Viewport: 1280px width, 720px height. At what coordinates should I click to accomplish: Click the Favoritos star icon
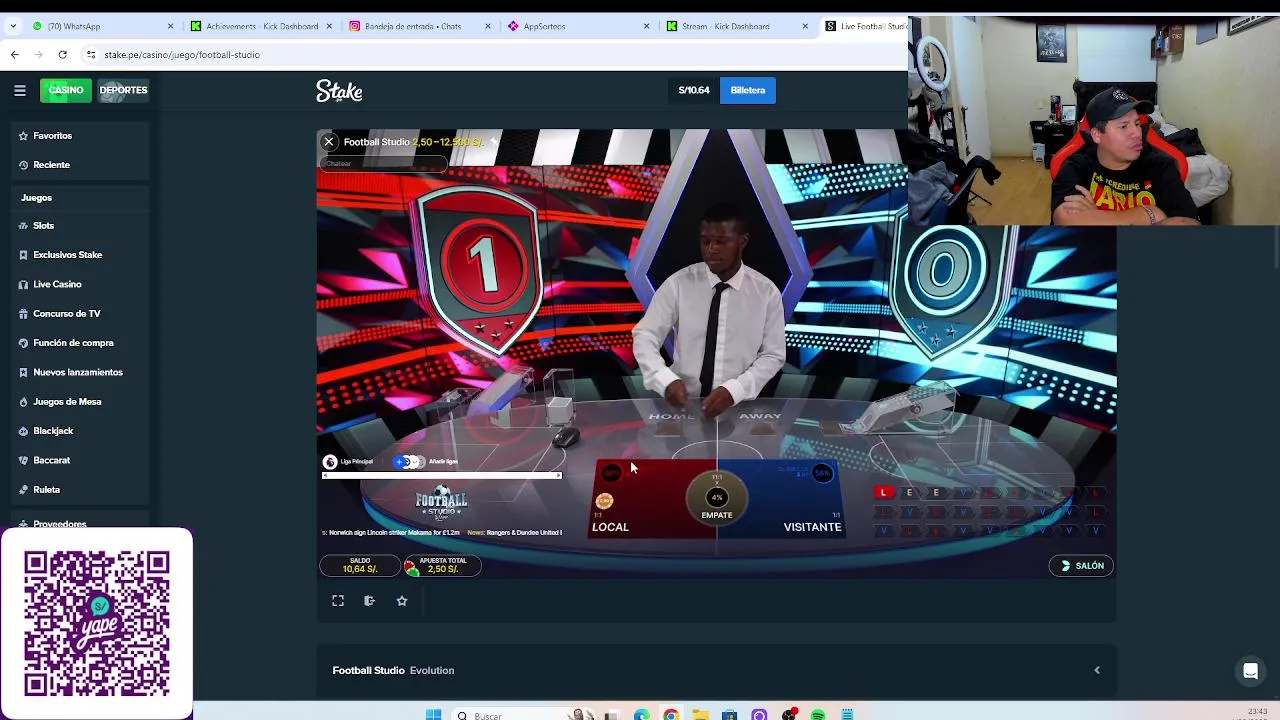[x=23, y=135]
